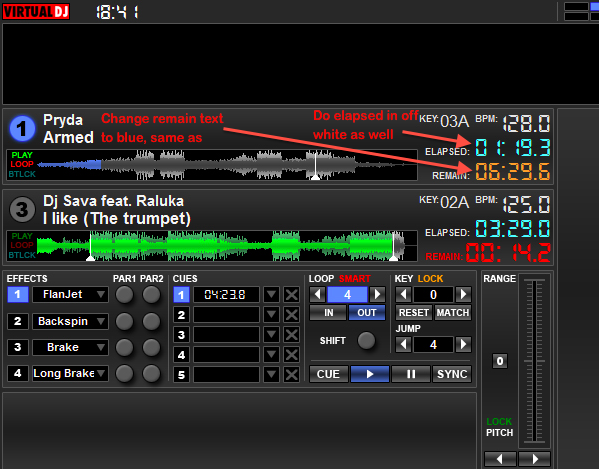599x469 pixels.
Task: Delete cue 4 with X icon
Action: coord(291,355)
